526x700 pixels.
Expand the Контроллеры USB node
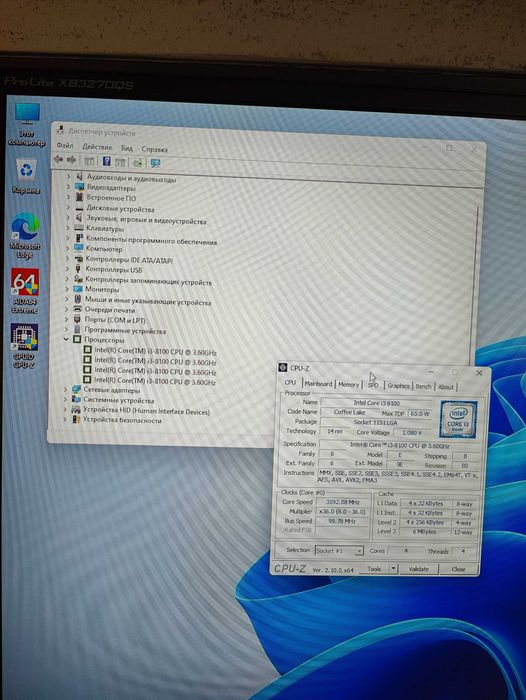67,269
